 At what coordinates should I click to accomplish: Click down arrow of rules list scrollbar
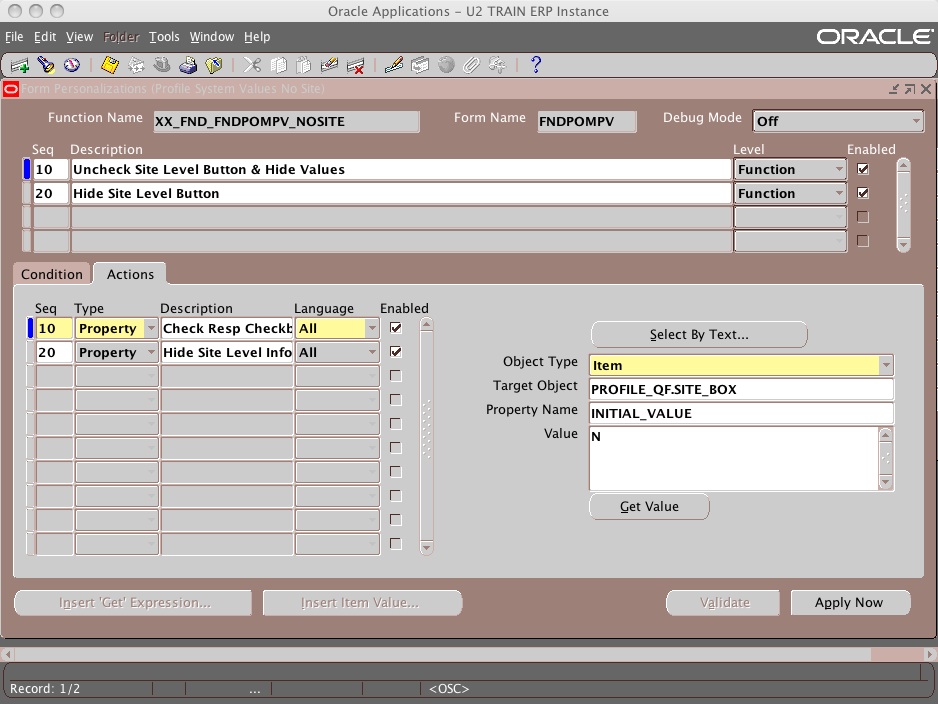(x=903, y=245)
